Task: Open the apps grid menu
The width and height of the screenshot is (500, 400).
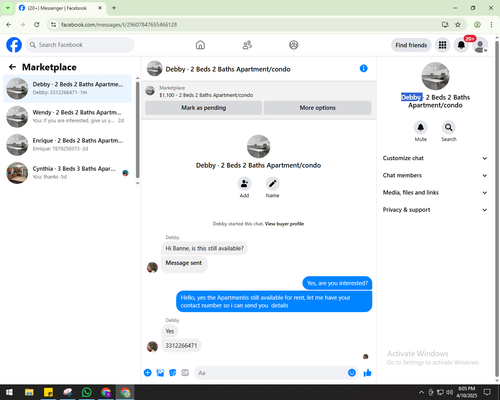Action: pyautogui.click(x=442, y=45)
